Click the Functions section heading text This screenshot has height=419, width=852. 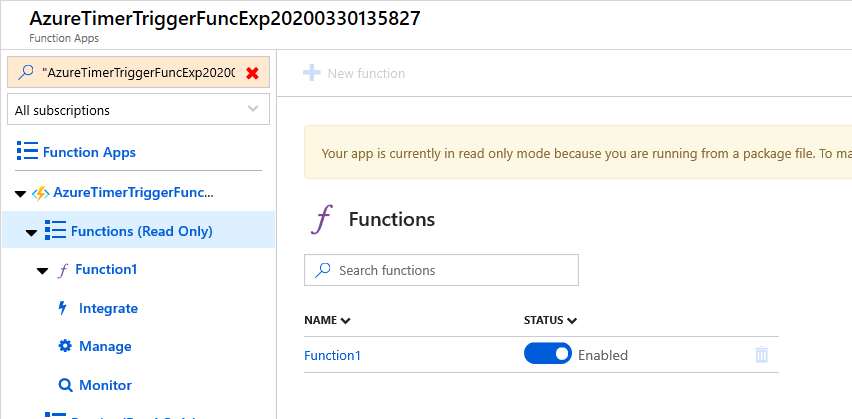(392, 220)
